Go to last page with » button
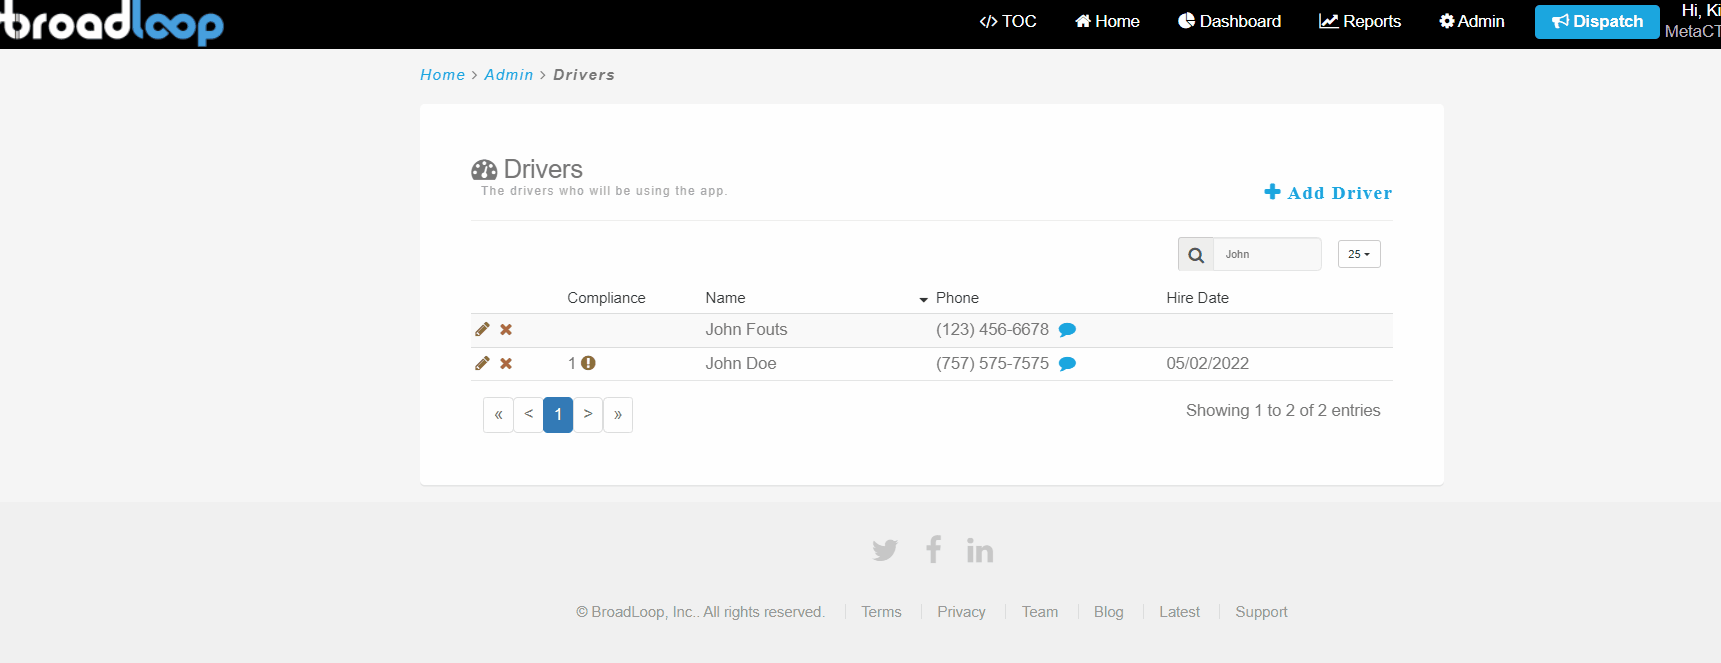Screen dimensions: 1721x663 [x=618, y=415]
